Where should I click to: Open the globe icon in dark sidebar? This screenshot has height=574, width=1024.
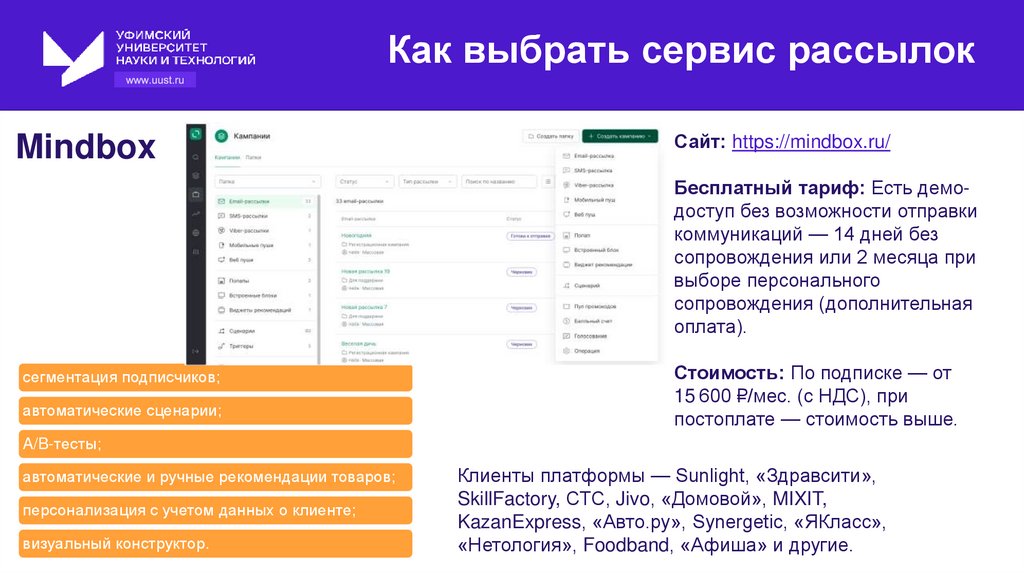click(195, 232)
